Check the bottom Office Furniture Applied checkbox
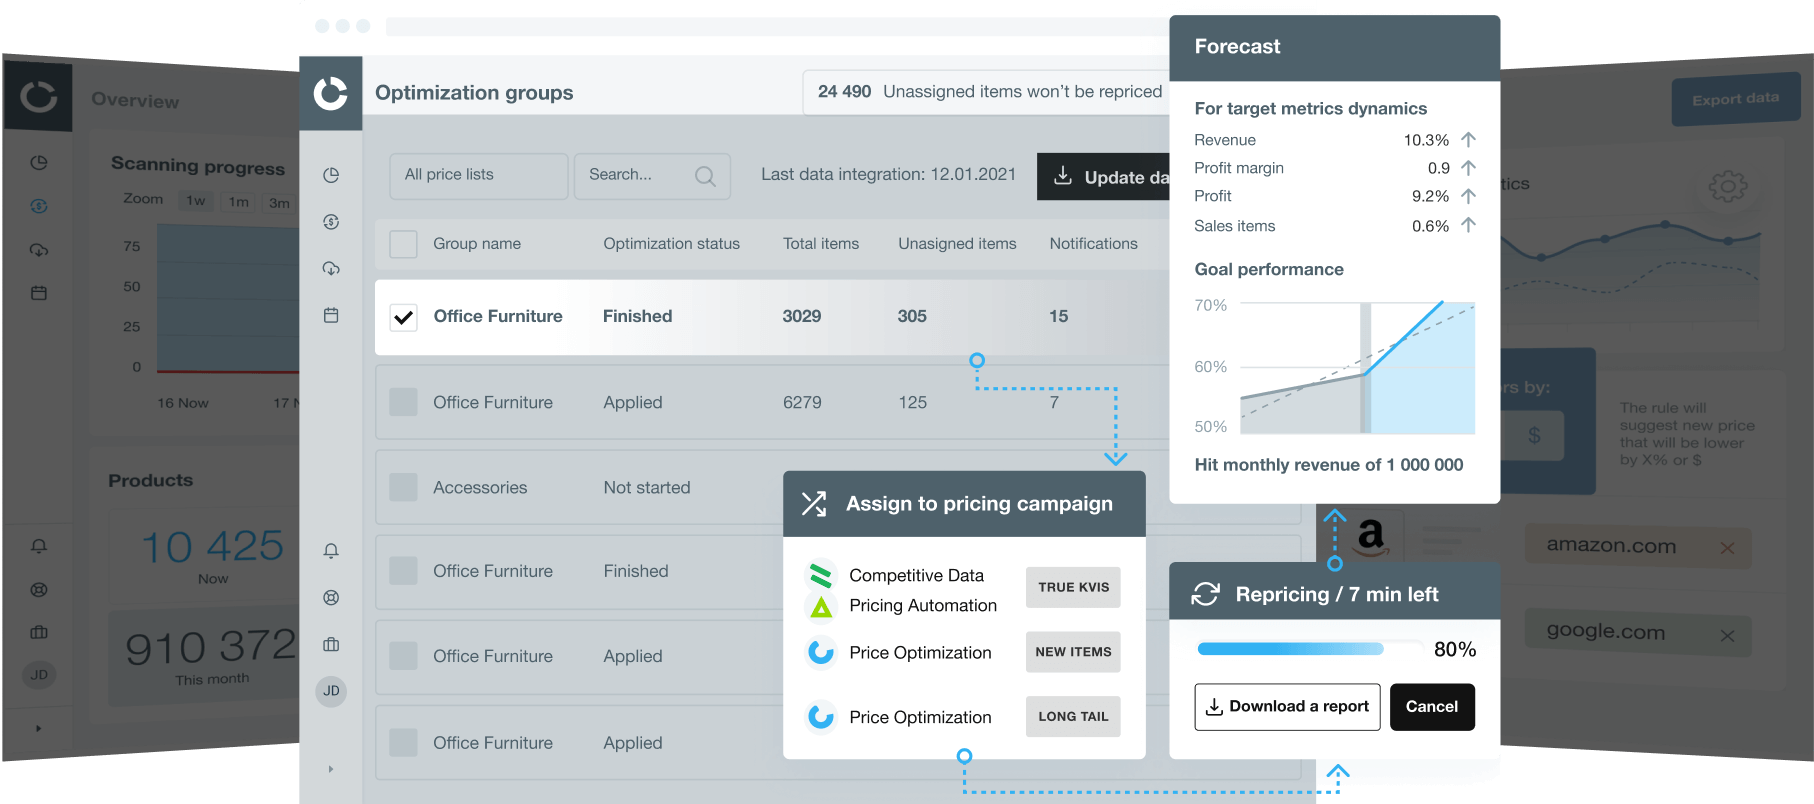The image size is (1814, 804). pos(403,743)
